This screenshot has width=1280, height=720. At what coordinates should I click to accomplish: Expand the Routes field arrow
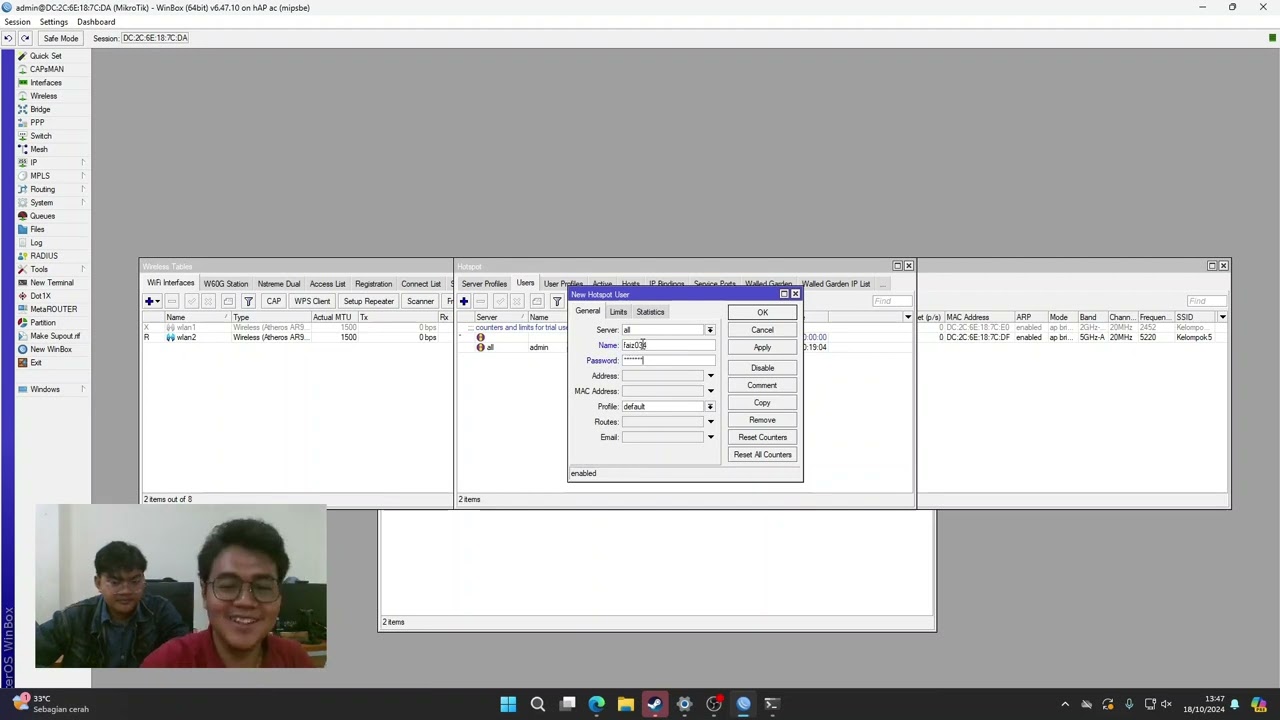tap(710, 422)
